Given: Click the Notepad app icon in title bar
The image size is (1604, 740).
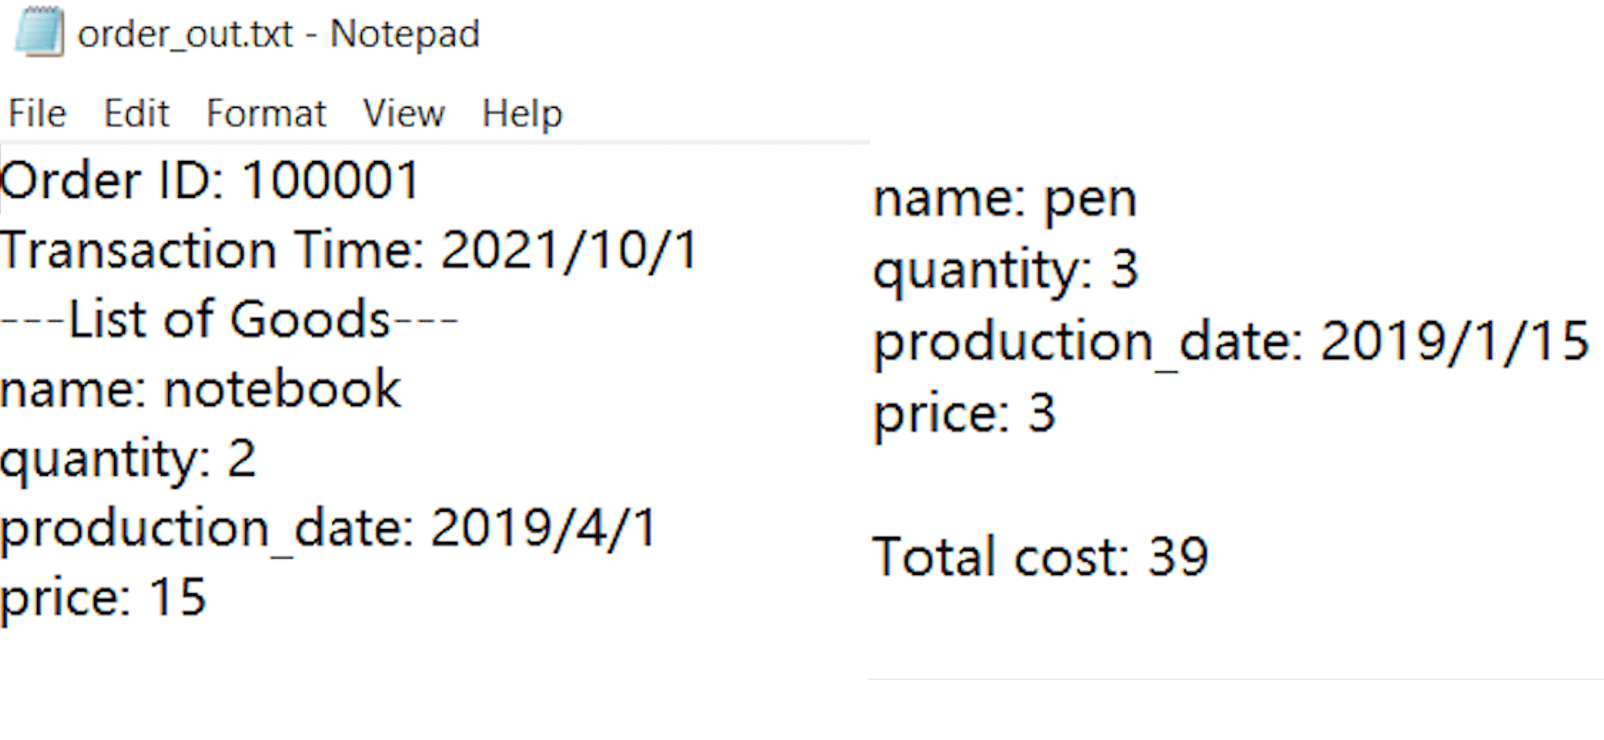Looking at the screenshot, I should tap(39, 32).
